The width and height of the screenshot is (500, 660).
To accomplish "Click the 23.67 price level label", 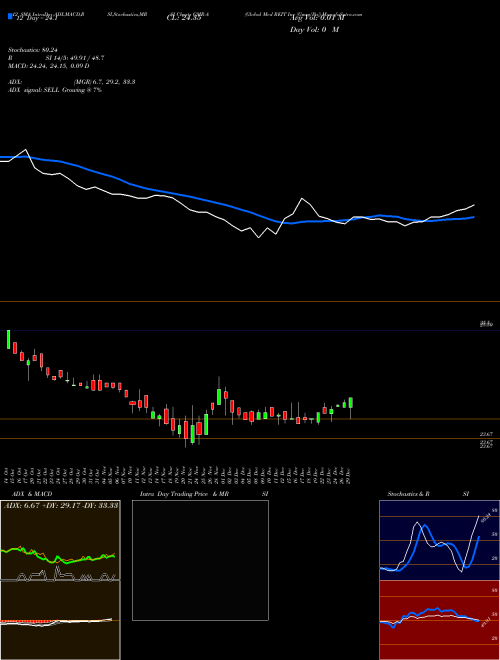I will [x=487, y=434].
